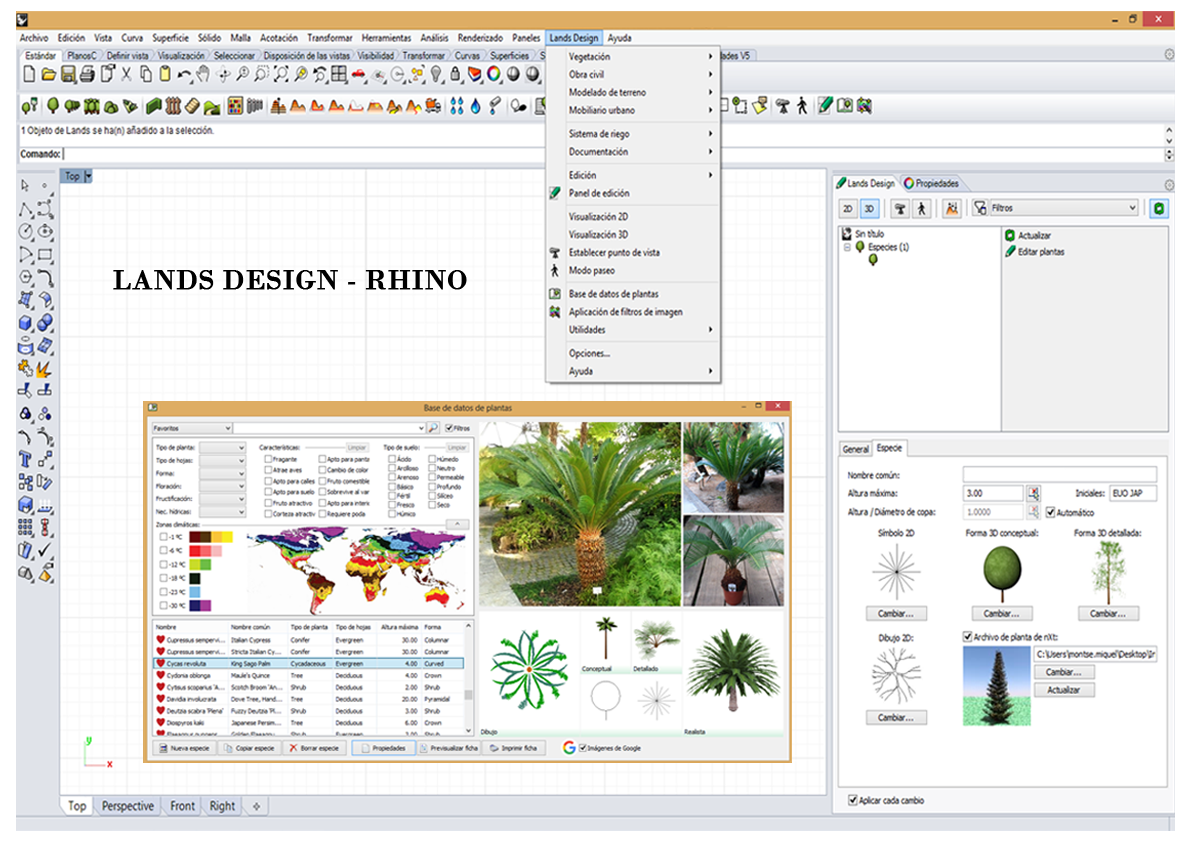Select Opciones... in Lands Design menu
1191x842 pixels.
point(633,353)
